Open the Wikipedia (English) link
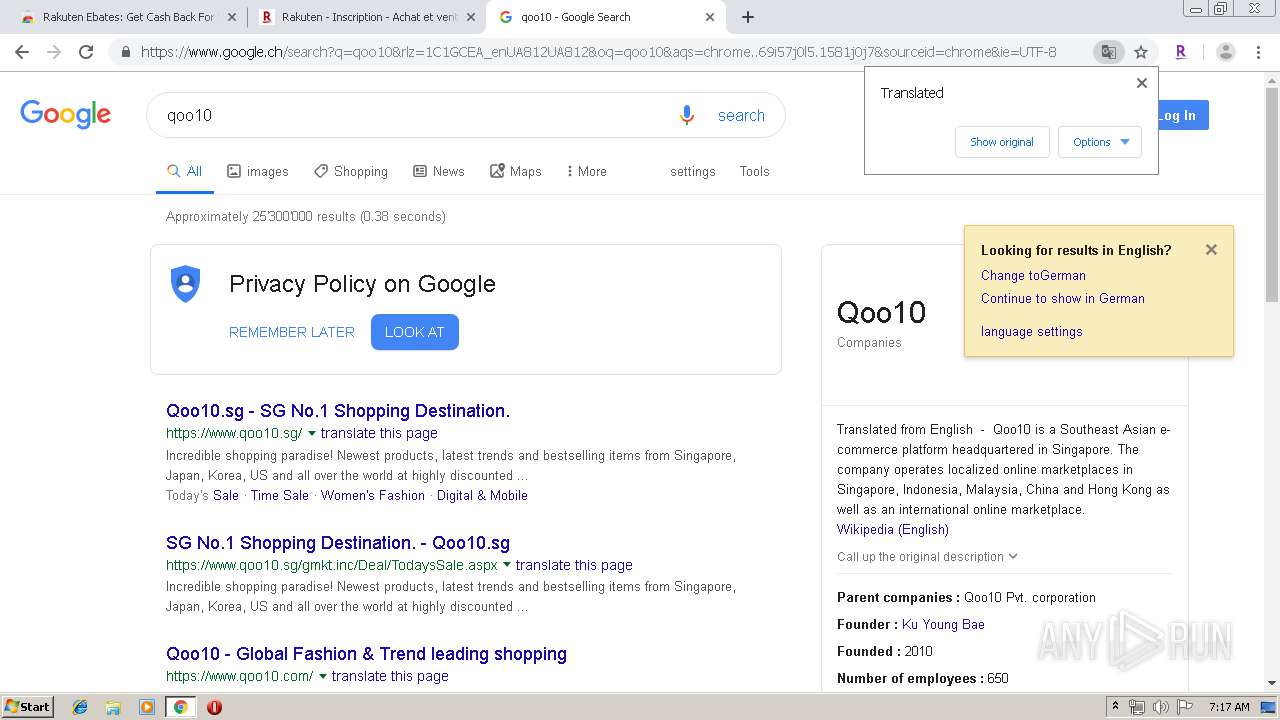 pos(893,530)
